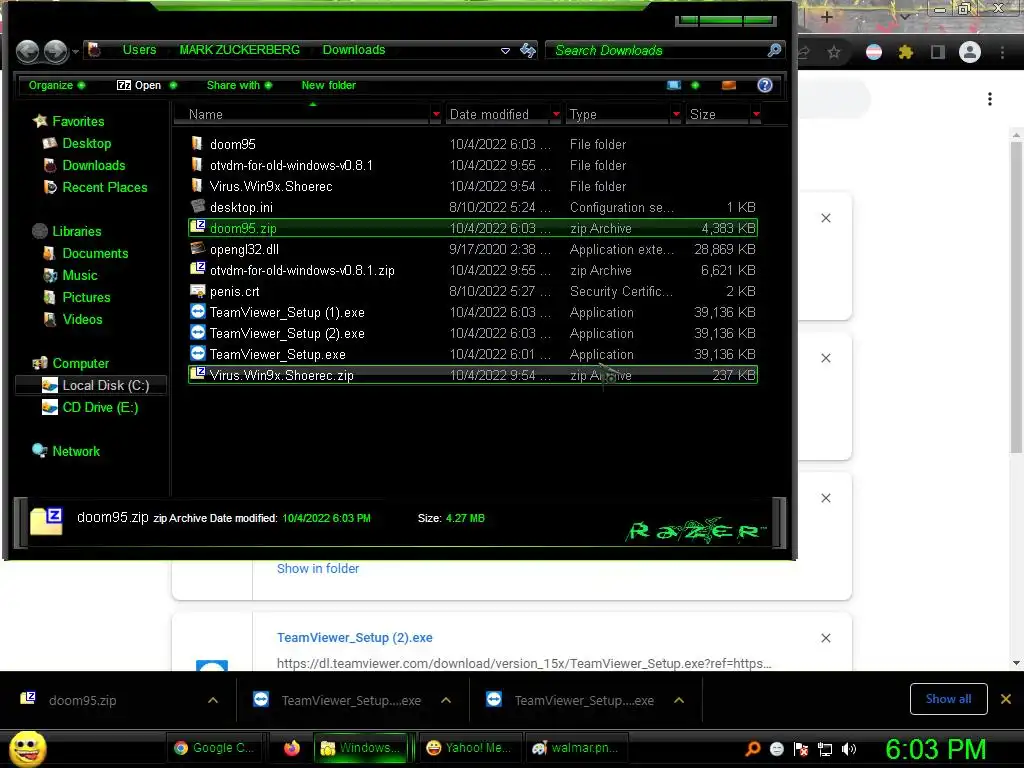Close the Chrome download shelf
The image size is (1024, 768).
pos(1006,699)
